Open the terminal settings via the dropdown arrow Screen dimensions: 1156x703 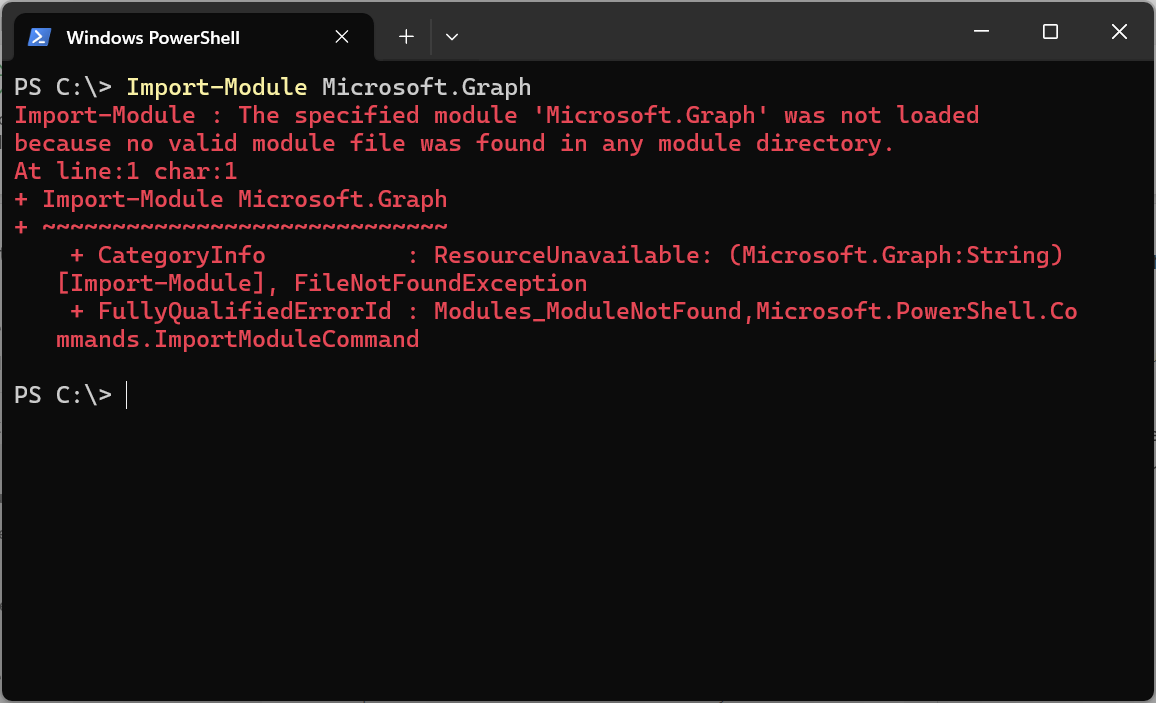pyautogui.click(x=451, y=36)
